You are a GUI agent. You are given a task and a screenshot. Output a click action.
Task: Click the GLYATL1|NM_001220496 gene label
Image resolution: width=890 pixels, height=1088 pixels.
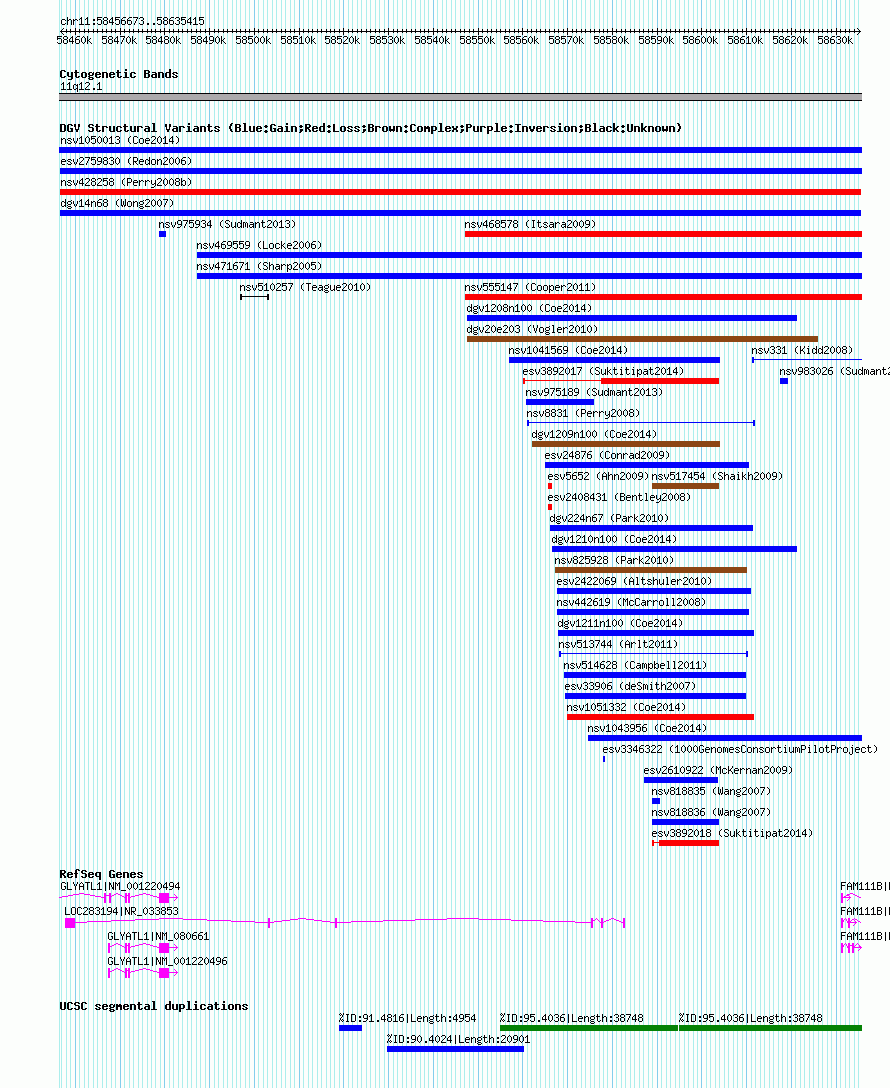[167, 961]
